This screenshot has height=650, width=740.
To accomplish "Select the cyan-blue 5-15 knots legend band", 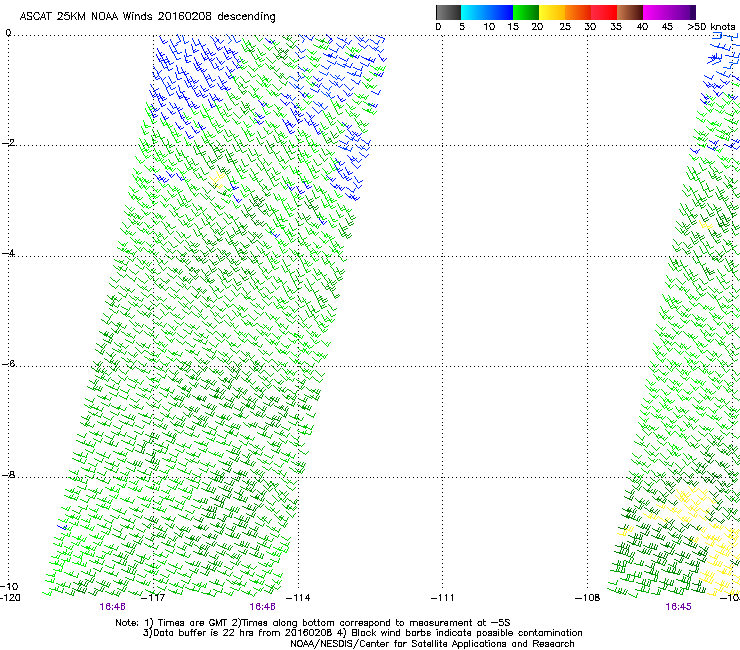I will (x=487, y=12).
